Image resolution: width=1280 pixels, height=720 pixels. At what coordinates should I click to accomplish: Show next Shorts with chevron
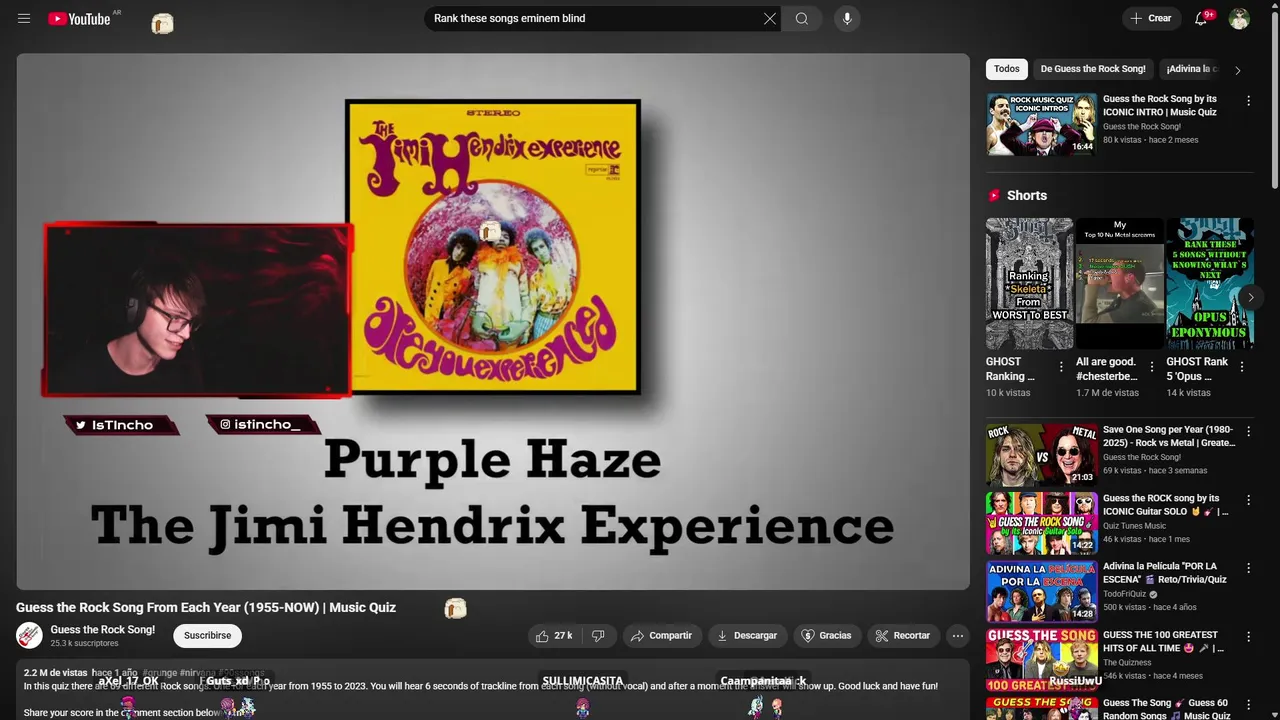(x=1250, y=297)
